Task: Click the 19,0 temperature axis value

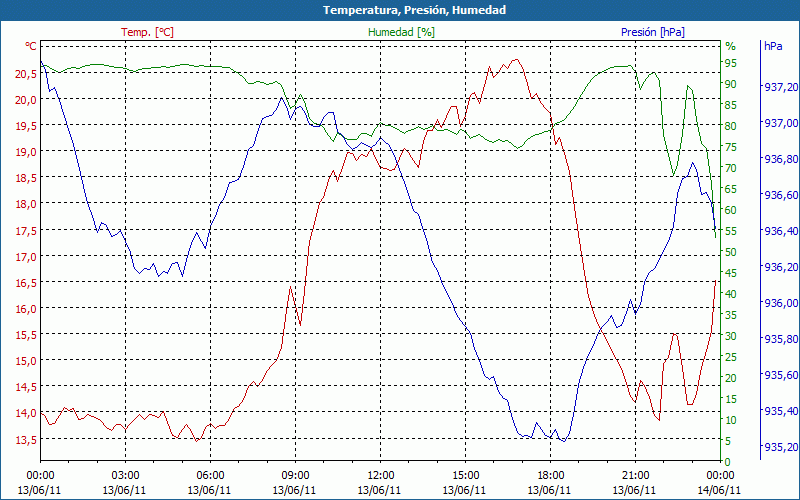Action: tap(26, 152)
